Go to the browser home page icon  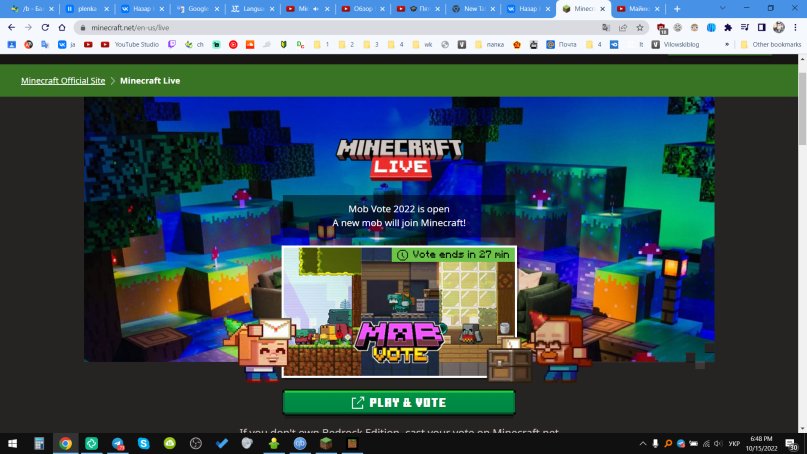coord(63,27)
